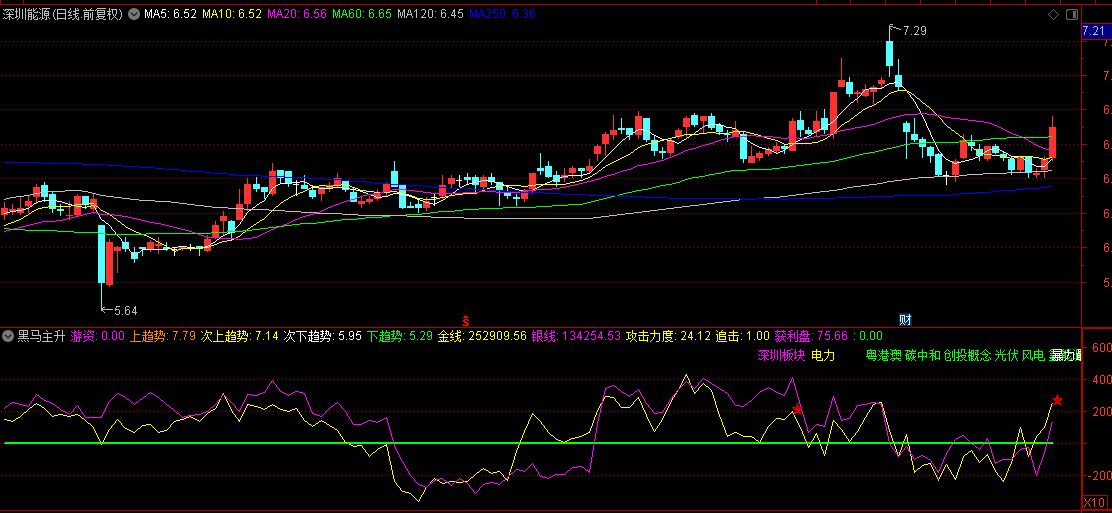Open the main chart indicator dropdown arrow
The width and height of the screenshot is (1112, 513).
[134, 15]
